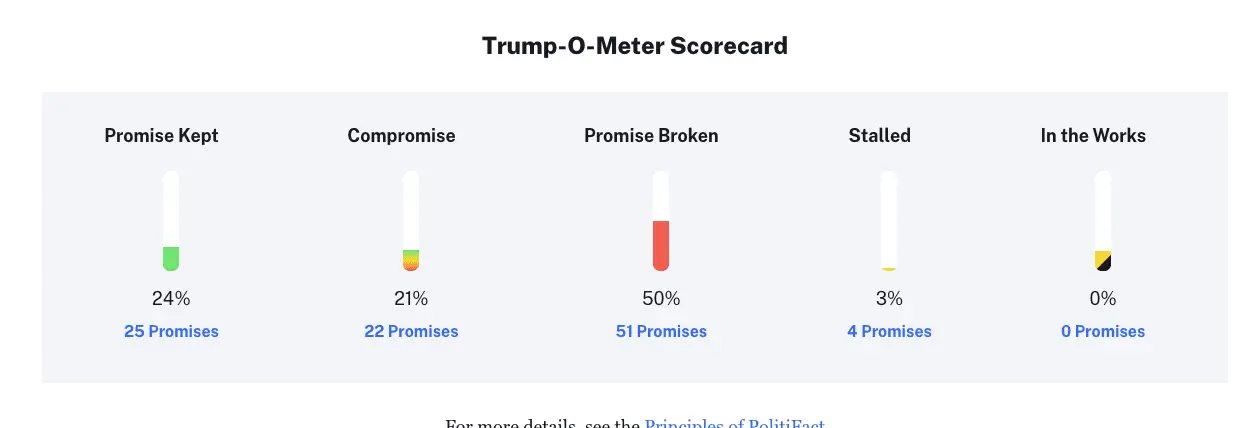Click the Compromise heading

coord(401,136)
